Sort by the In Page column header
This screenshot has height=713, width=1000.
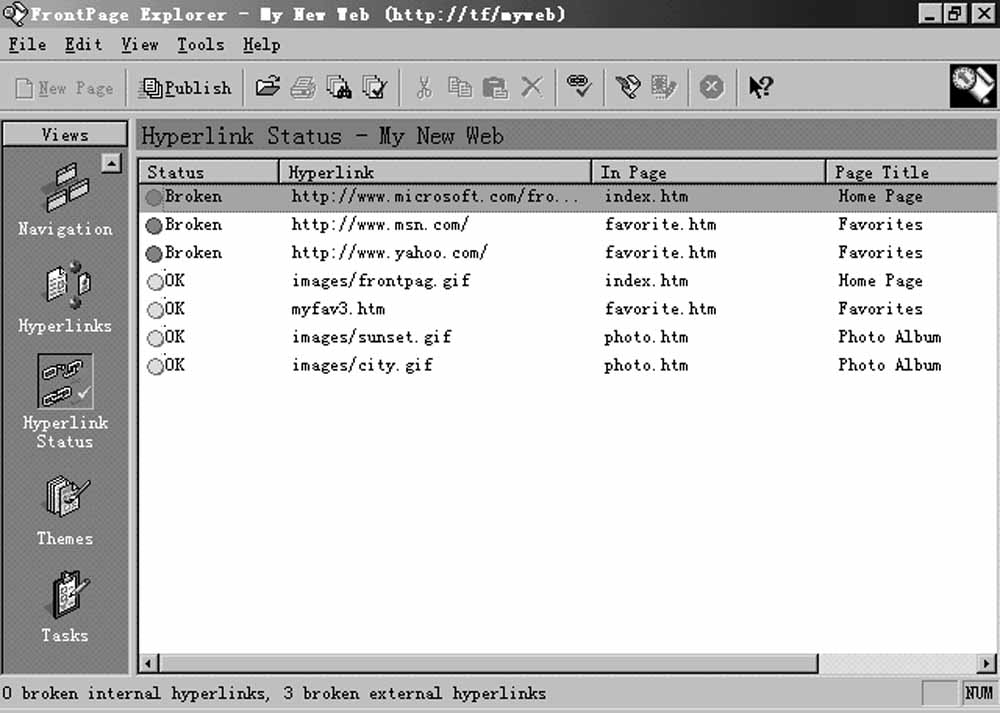click(709, 172)
